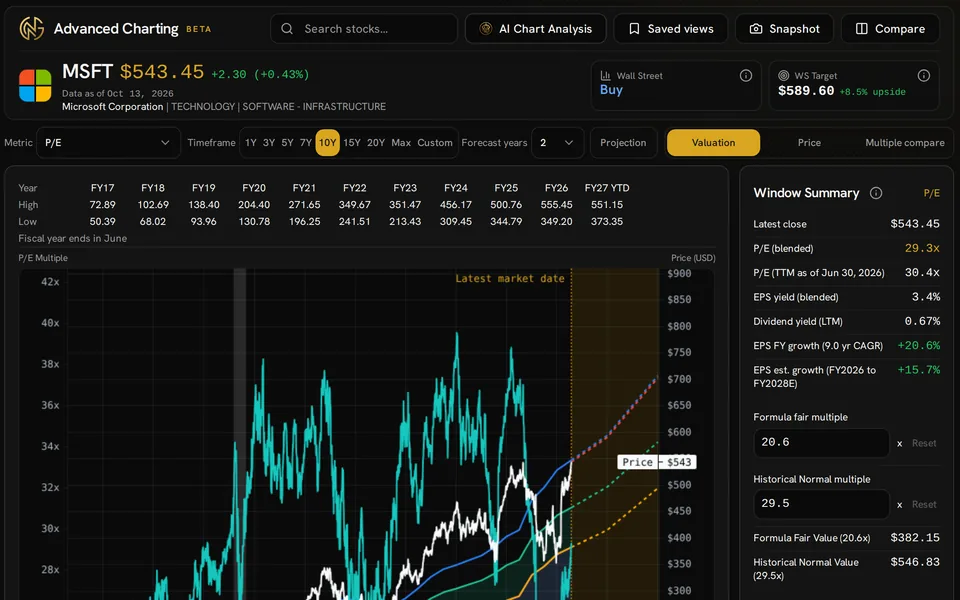Take a chart Snapshot
Viewport: 960px width, 600px height.
(784, 29)
